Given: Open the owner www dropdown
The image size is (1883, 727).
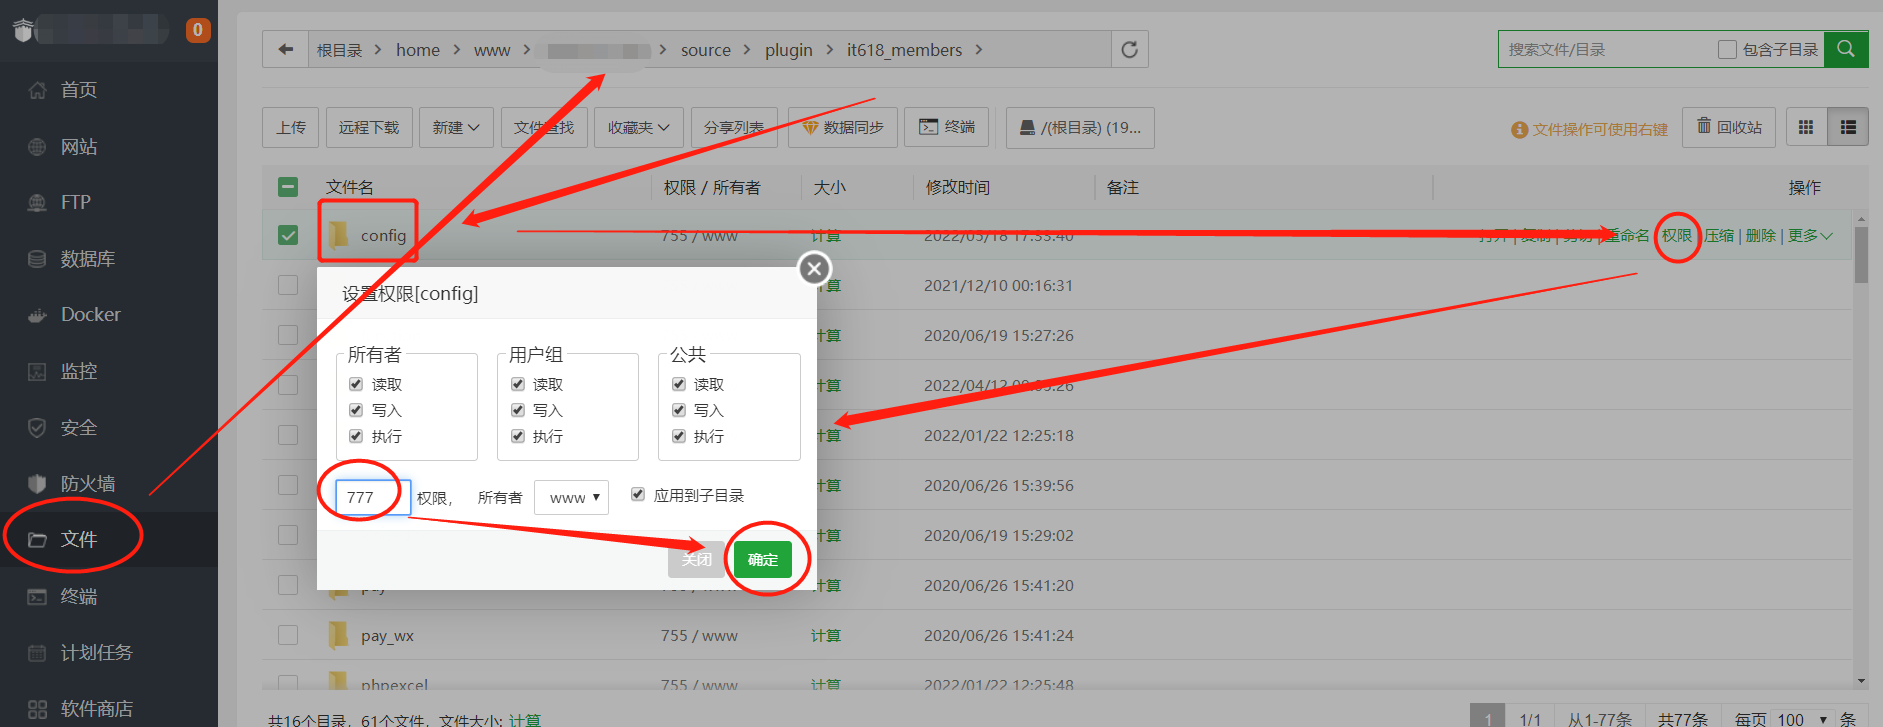Looking at the screenshot, I should coord(571,497).
